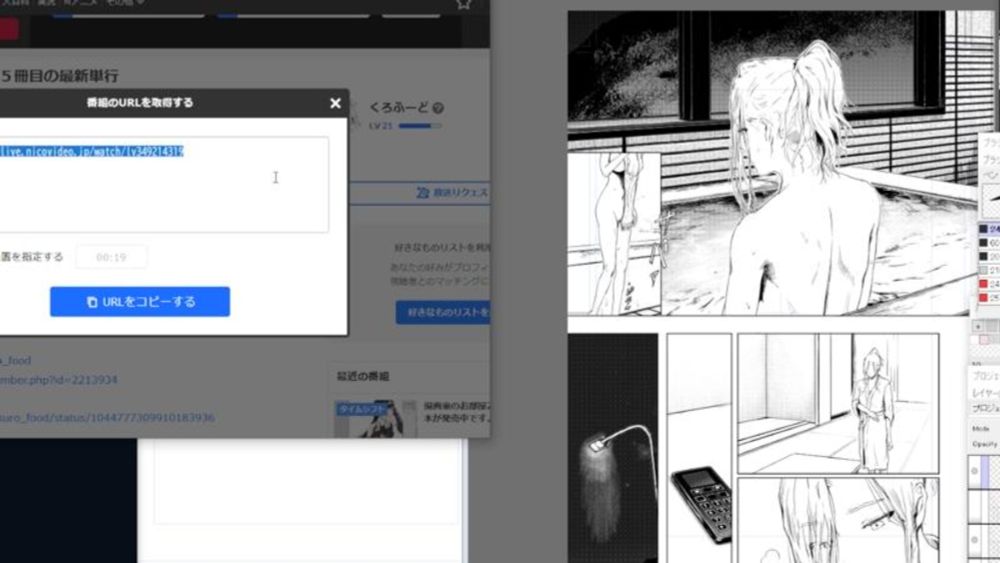This screenshot has height=563, width=1000.
Task: Click the help icon next to くろふーど
Action: pyautogui.click(x=438, y=108)
